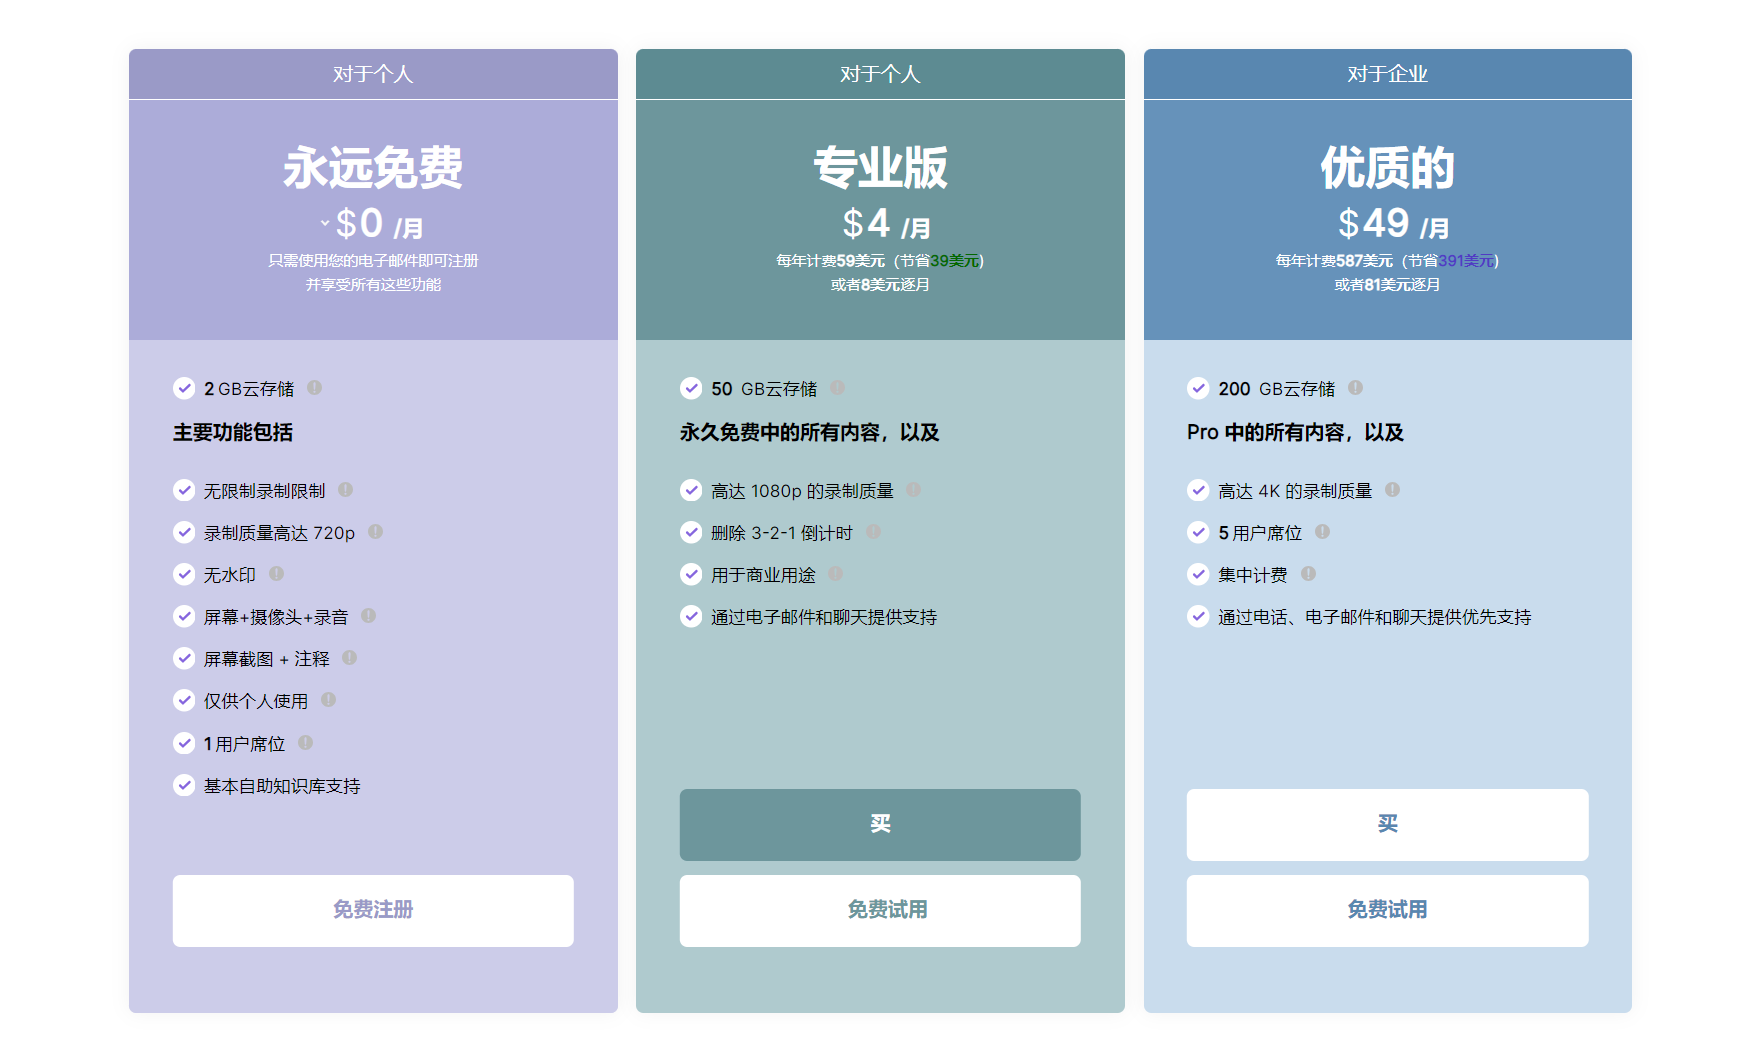Click the checkmark next to 用于商业用途
The image size is (1751, 1056).
tap(691, 574)
